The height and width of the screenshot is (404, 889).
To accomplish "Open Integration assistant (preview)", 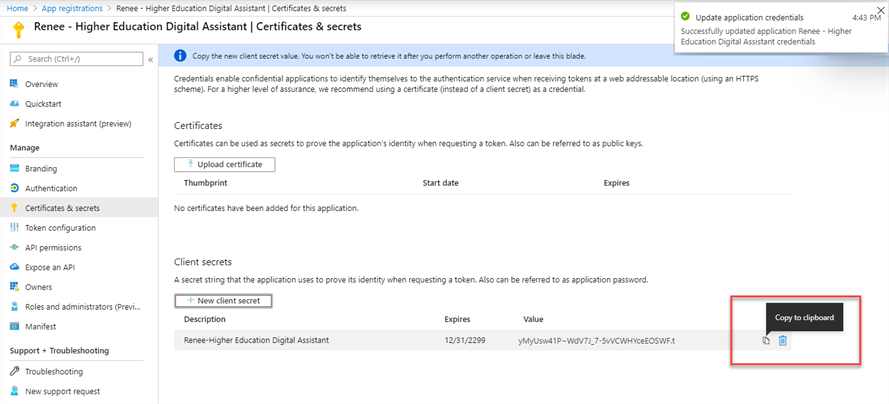I will [78, 124].
